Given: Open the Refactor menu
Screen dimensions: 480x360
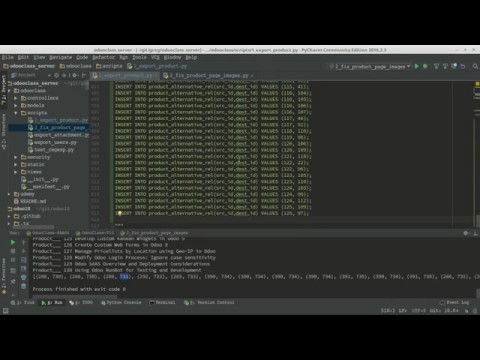Looking at the screenshot, I should tap(103, 57).
